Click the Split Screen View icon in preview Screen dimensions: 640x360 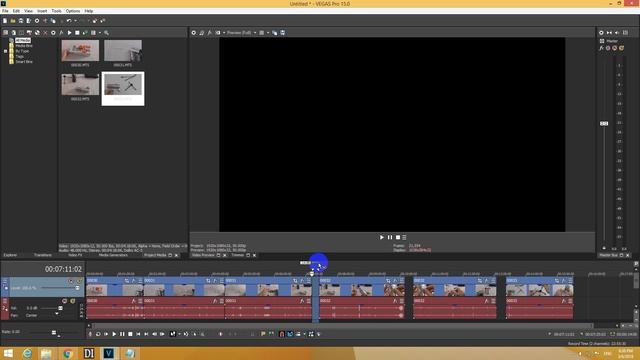[x=218, y=33]
